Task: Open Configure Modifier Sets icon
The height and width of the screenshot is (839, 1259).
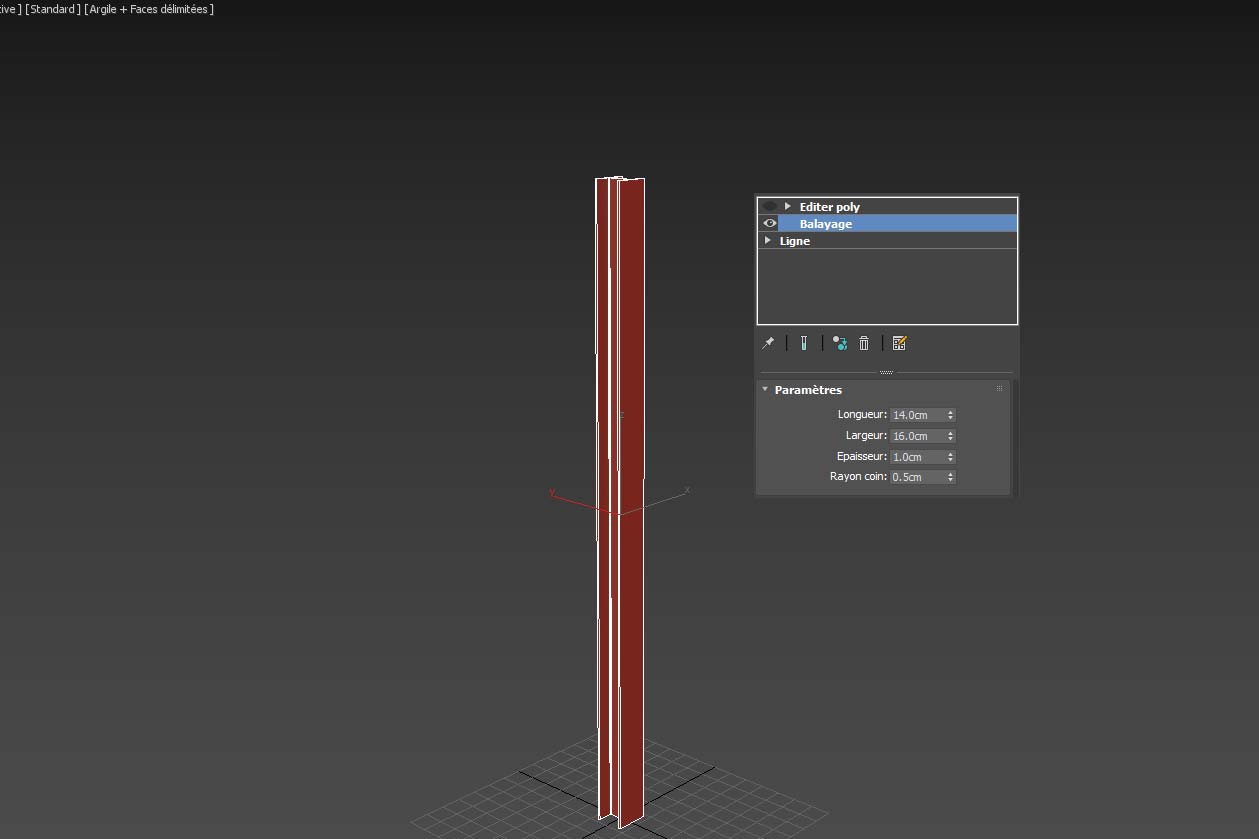Action: tap(899, 343)
